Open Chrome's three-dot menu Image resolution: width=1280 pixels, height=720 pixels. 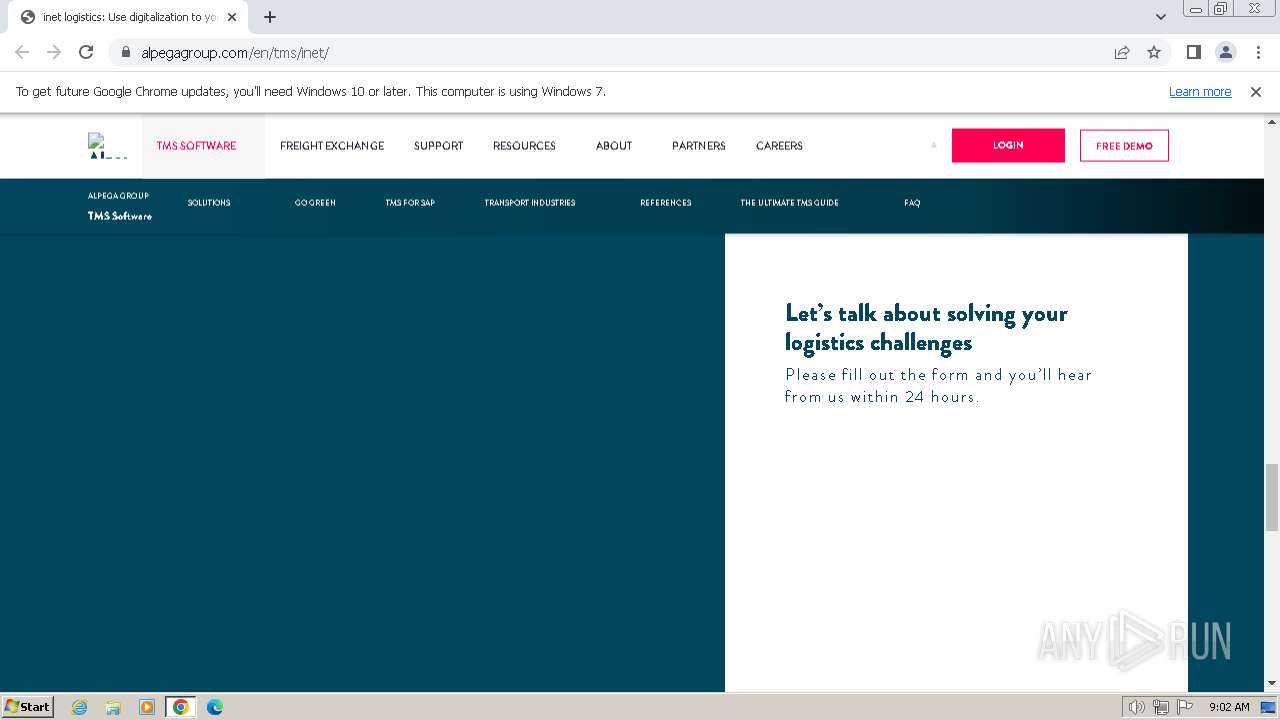[x=1257, y=52]
